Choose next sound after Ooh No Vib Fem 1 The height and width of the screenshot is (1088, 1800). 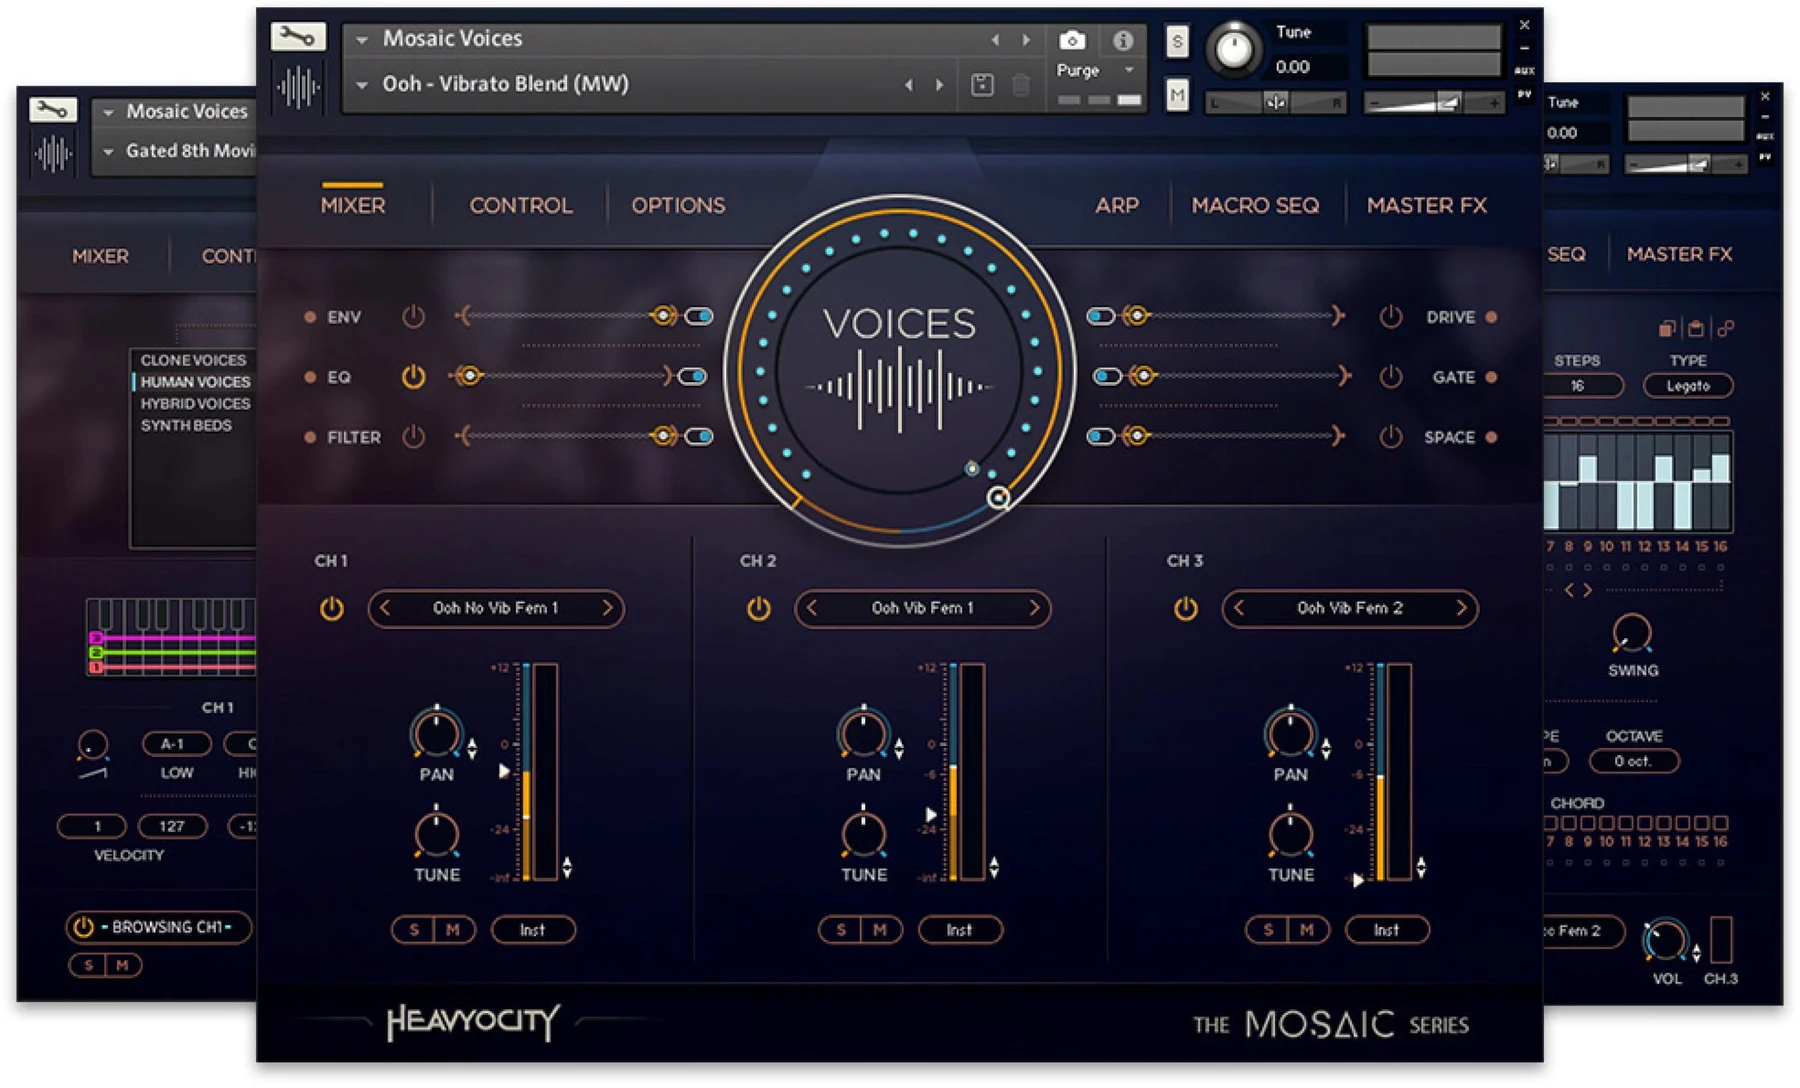click(607, 608)
